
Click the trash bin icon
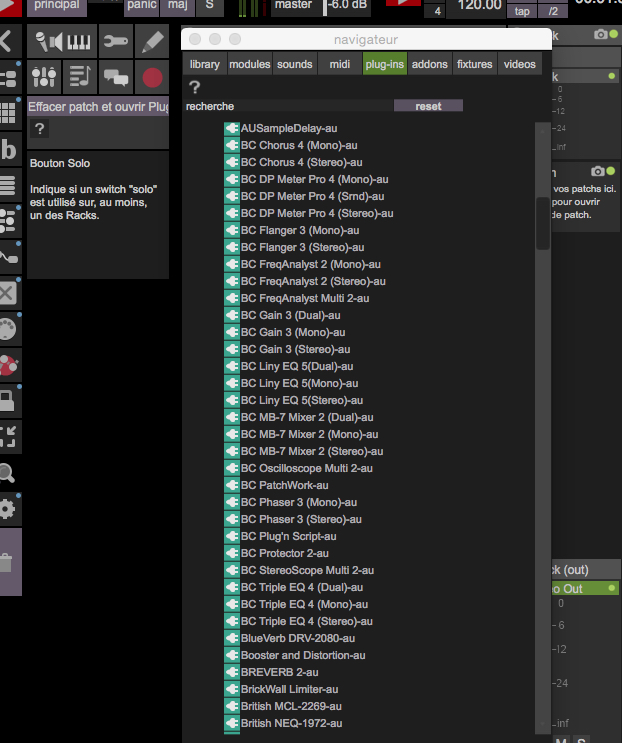(6, 562)
